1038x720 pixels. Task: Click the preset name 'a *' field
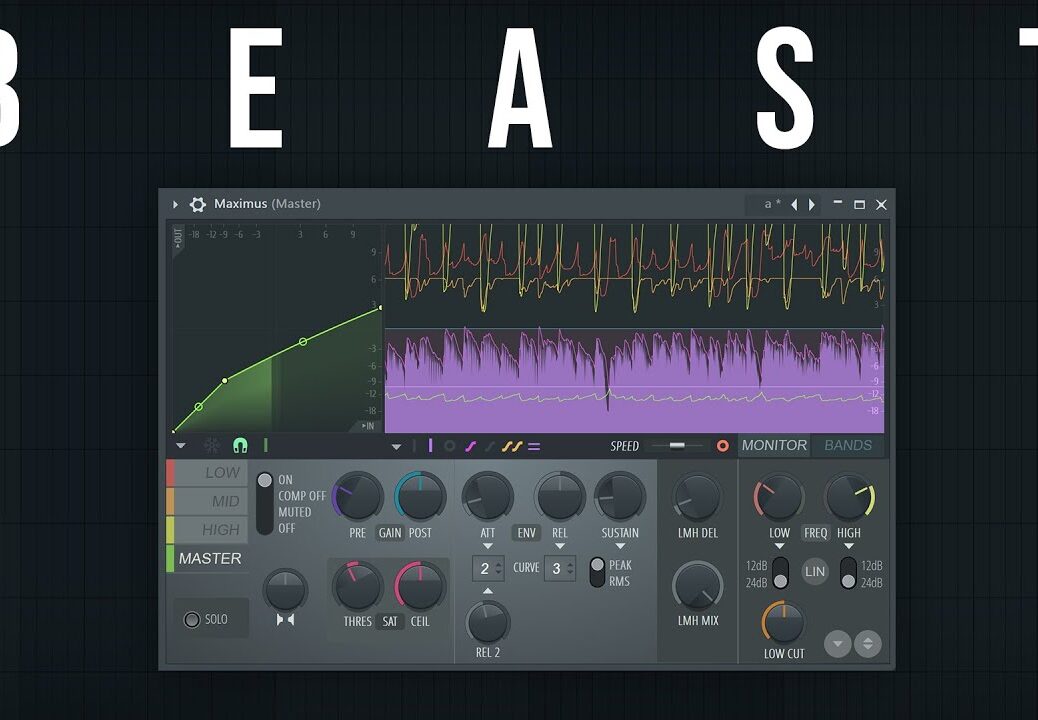(772, 204)
